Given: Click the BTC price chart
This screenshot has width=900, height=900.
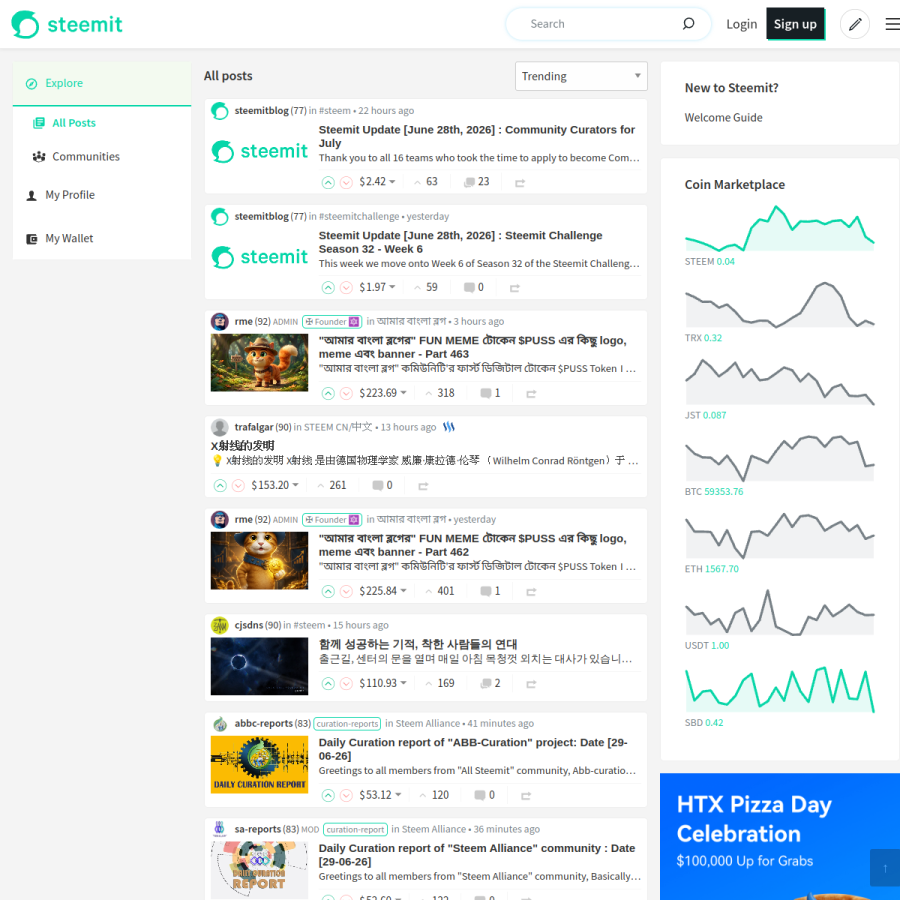Looking at the screenshot, I should pyautogui.click(x=779, y=458).
